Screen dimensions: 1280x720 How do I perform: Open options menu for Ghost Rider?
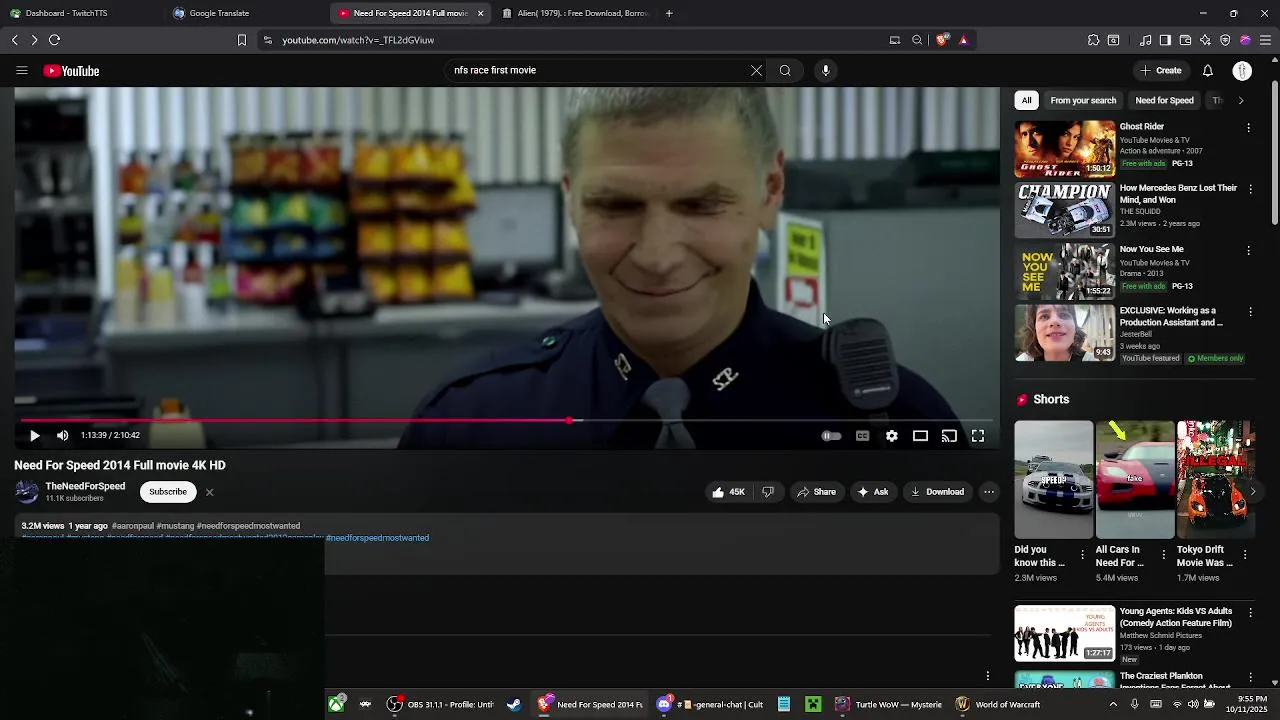coord(1248,128)
